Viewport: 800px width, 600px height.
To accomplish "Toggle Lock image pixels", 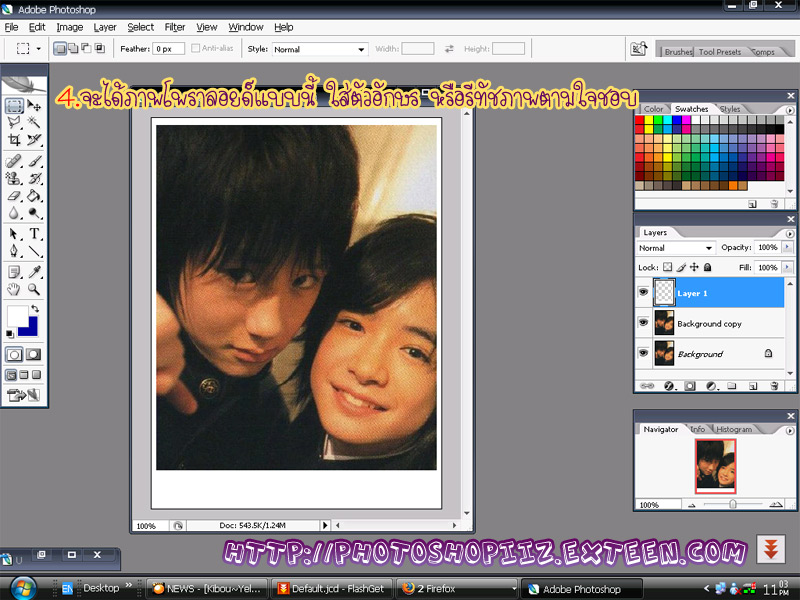I will tap(681, 267).
